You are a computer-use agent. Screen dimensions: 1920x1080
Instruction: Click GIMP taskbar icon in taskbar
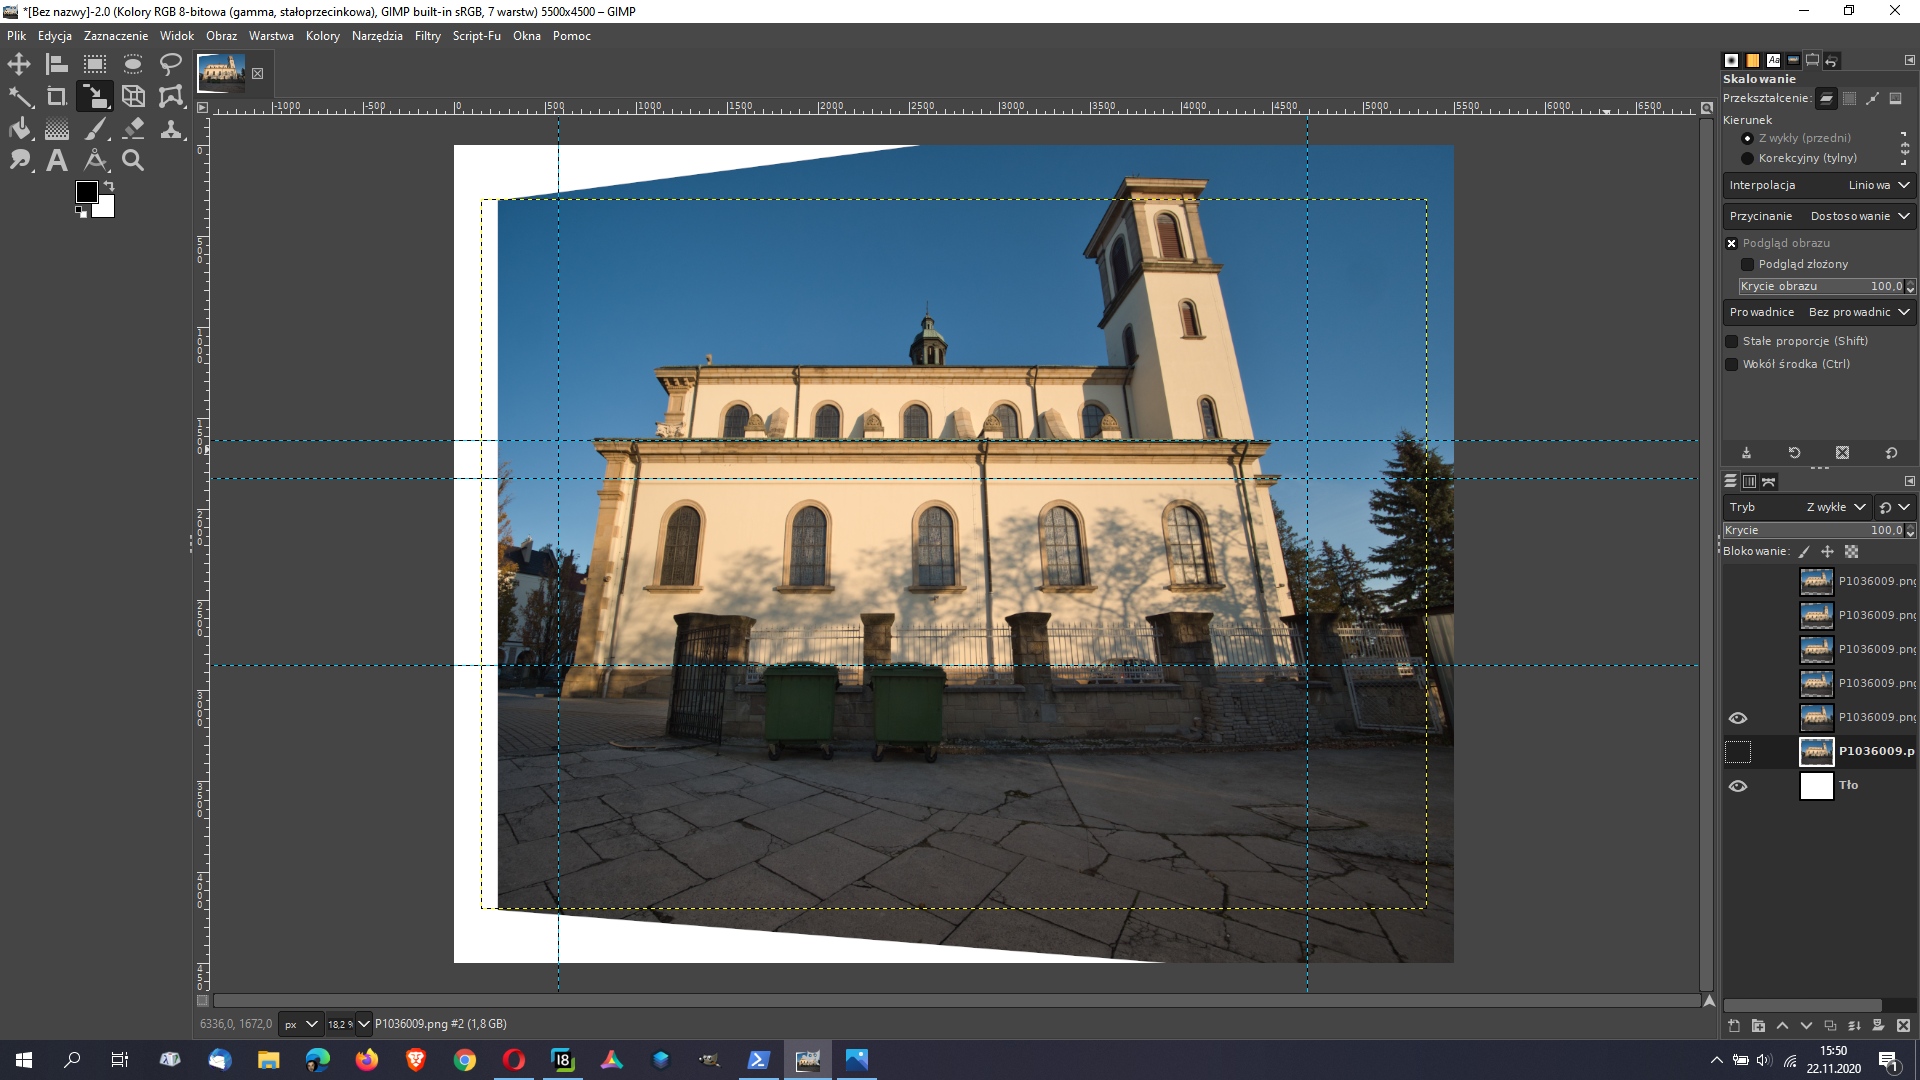[807, 1059]
